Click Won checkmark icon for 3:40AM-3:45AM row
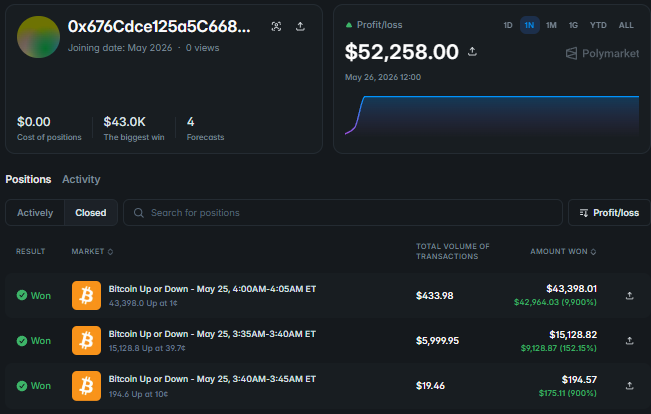651x414 pixels. click(x=22, y=386)
